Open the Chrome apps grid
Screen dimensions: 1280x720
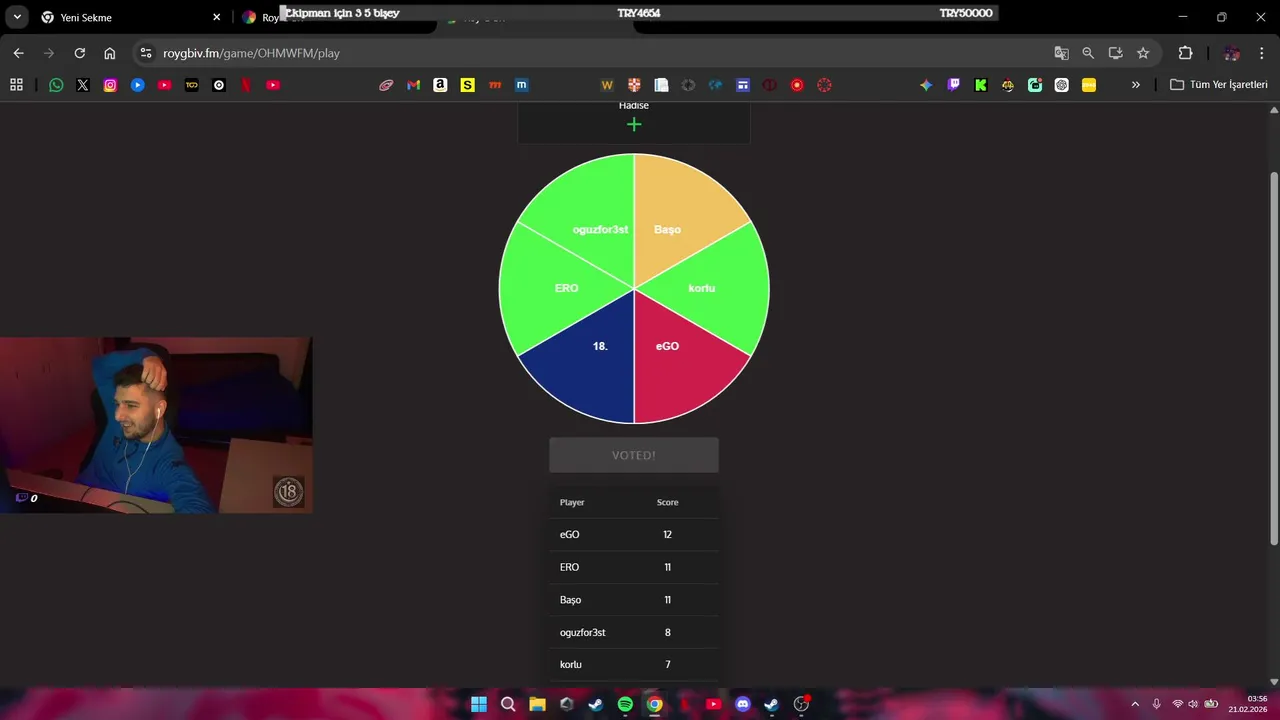coord(16,85)
